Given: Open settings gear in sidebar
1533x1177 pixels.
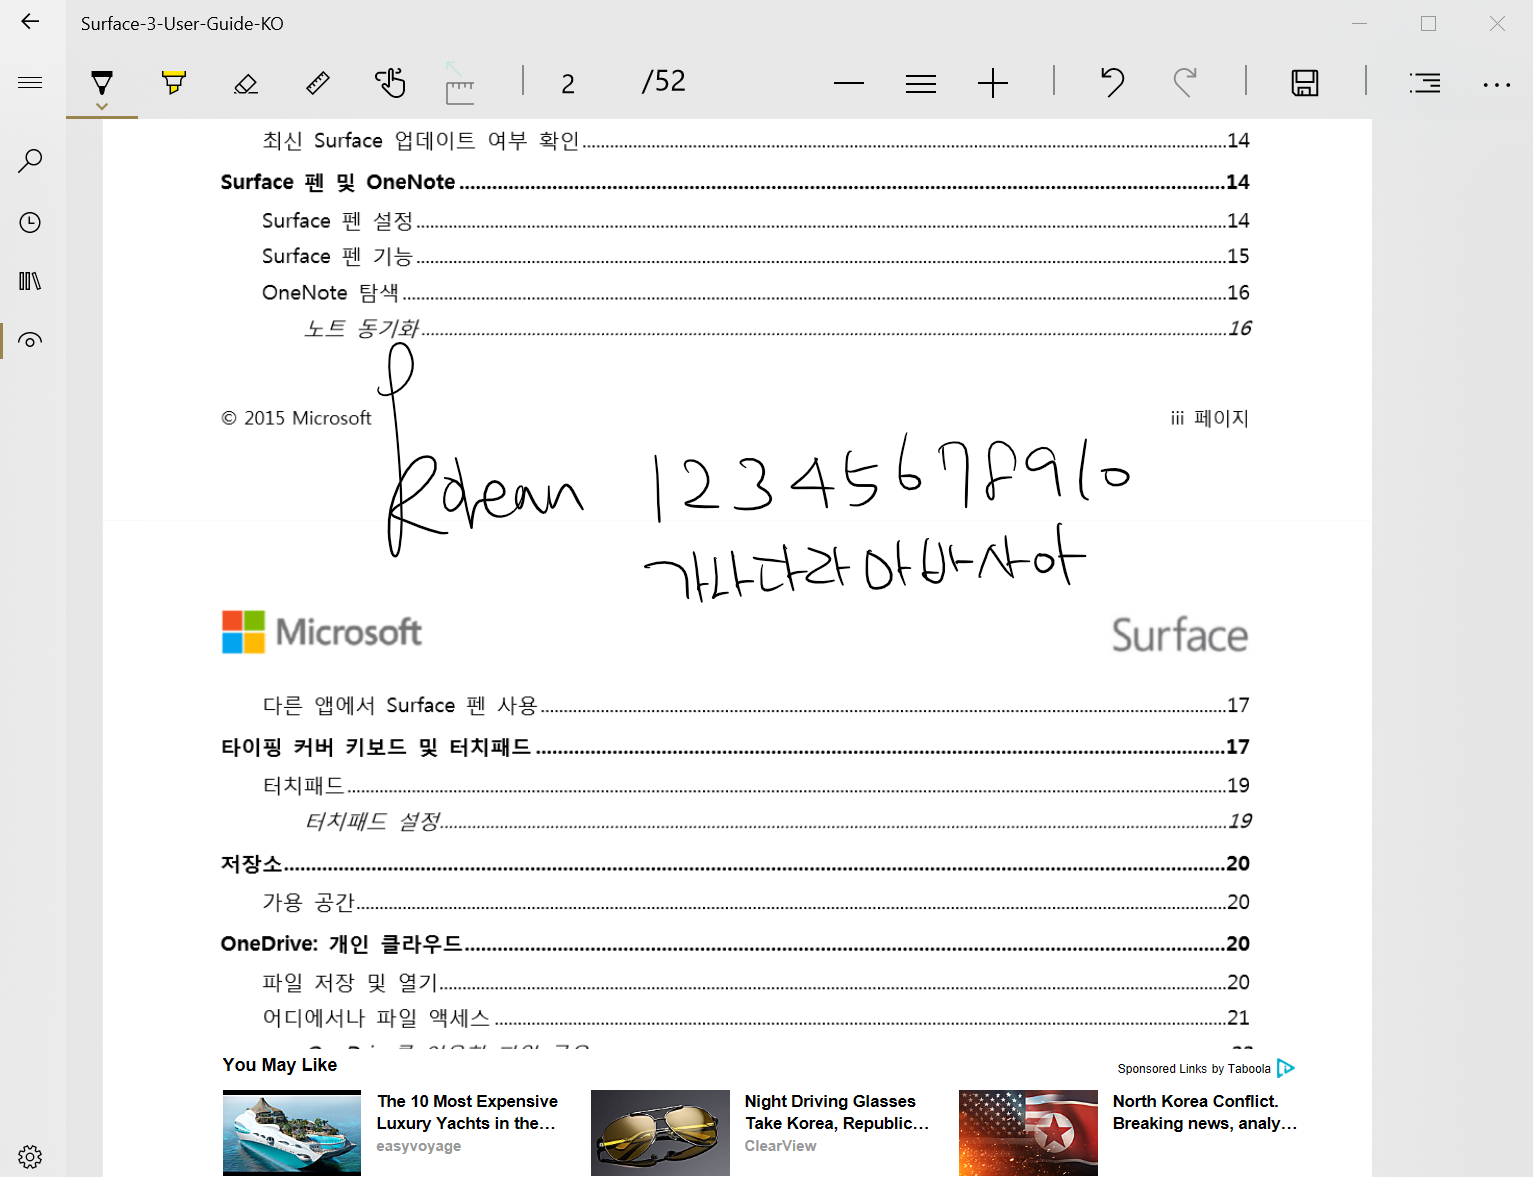Looking at the screenshot, I should pyautogui.click(x=30, y=1157).
